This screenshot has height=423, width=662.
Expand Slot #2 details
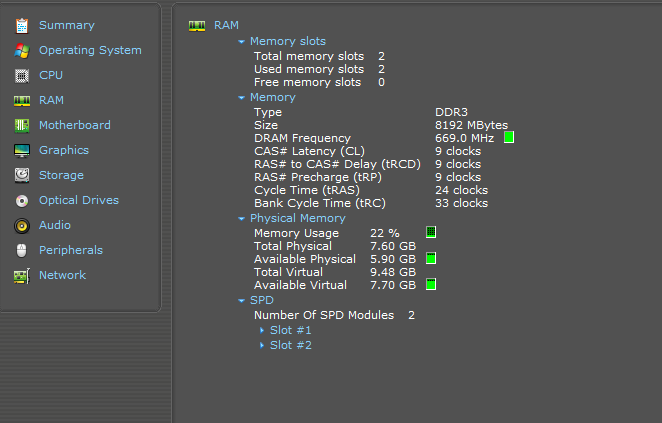[x=290, y=345]
